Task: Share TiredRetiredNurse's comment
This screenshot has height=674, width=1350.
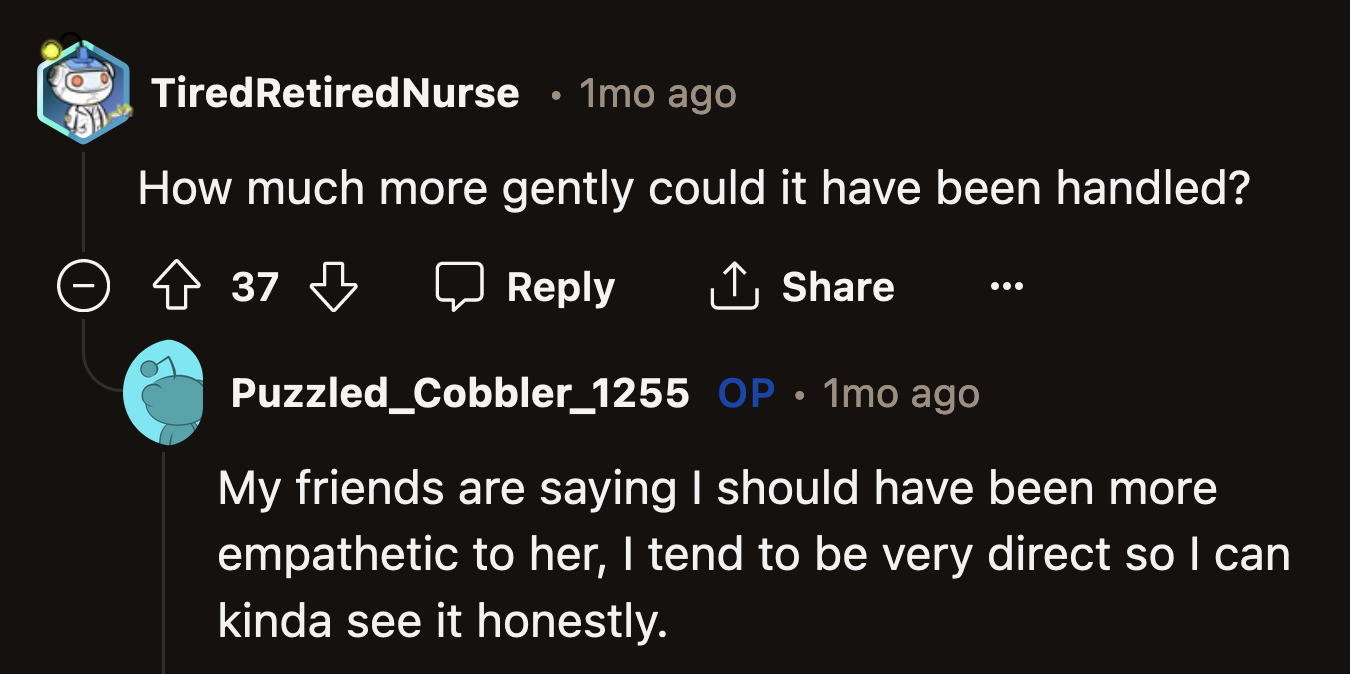Action: point(801,287)
